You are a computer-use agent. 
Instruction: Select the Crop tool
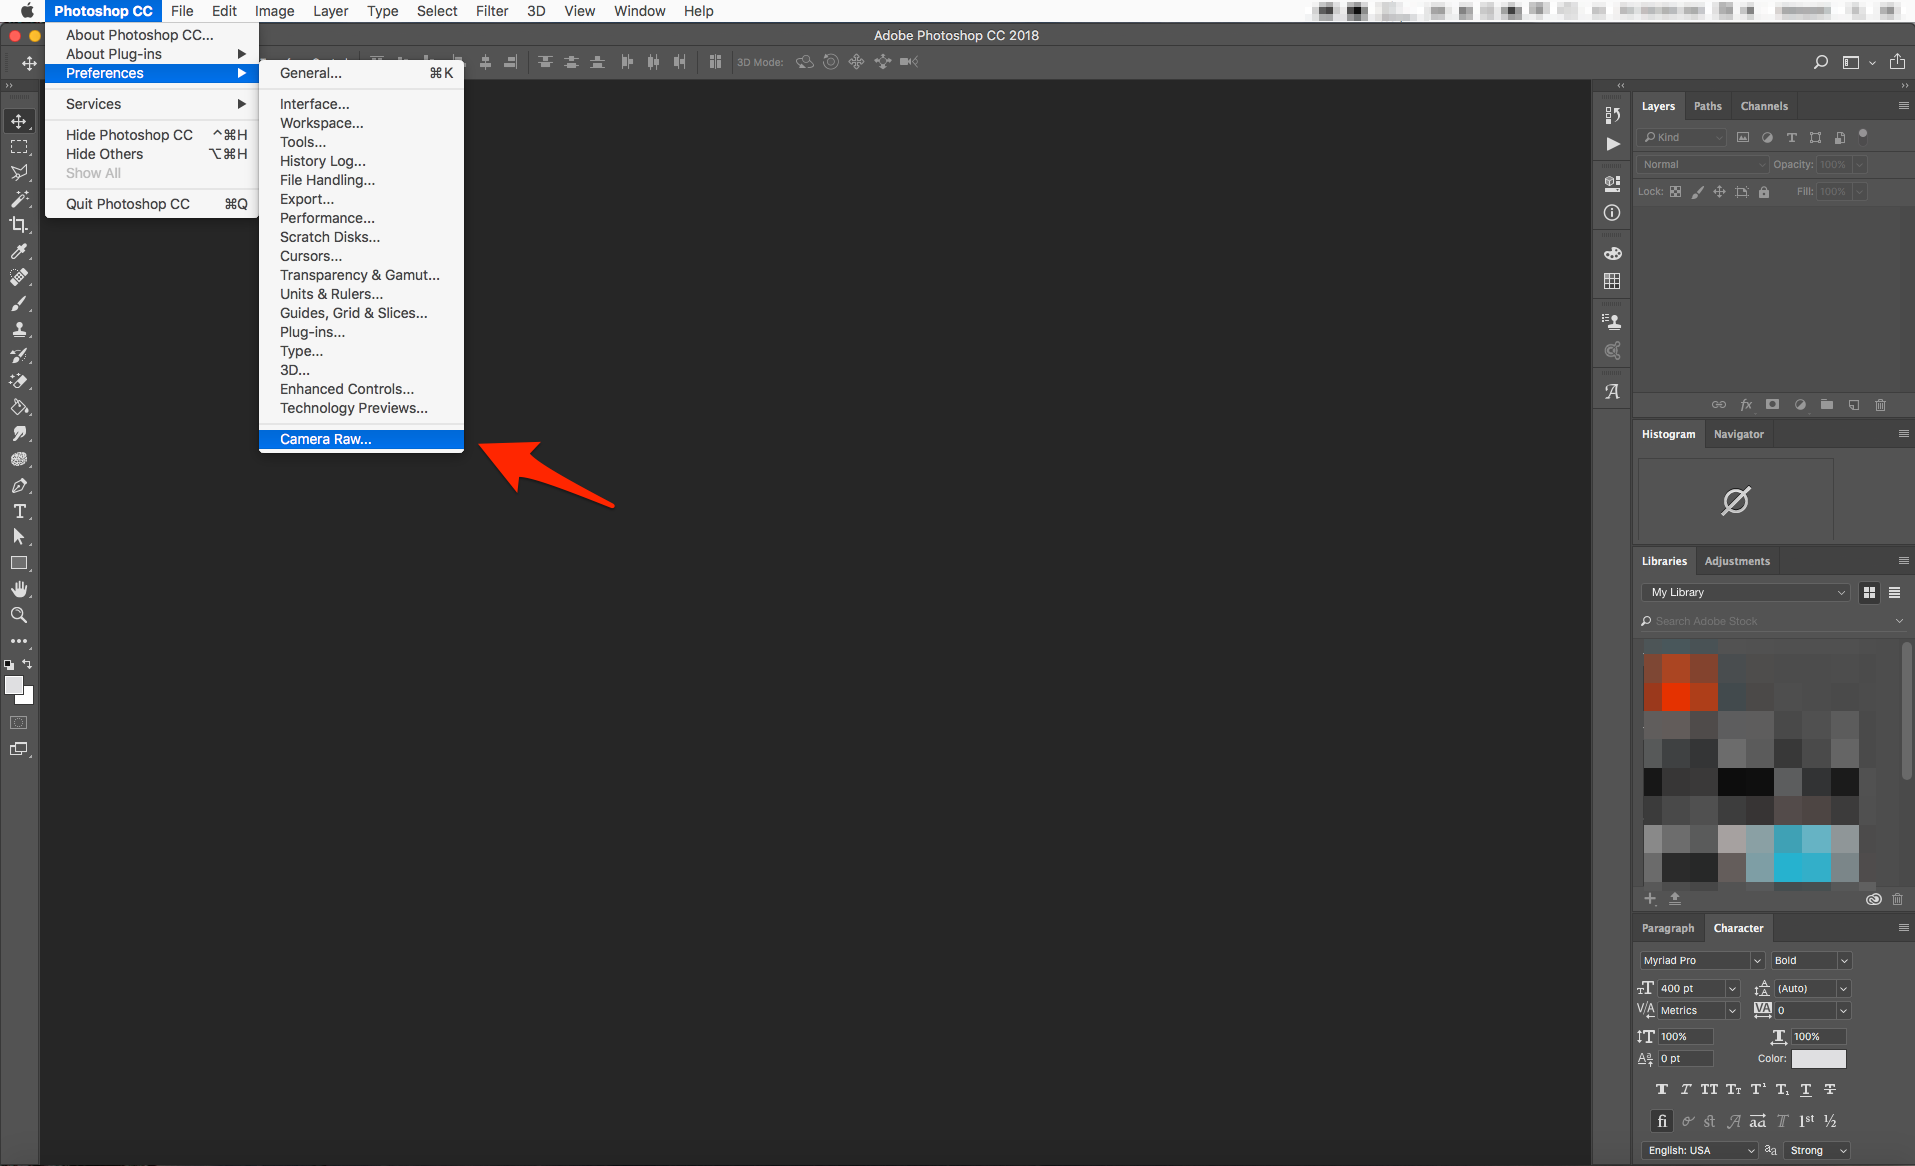pyautogui.click(x=19, y=225)
